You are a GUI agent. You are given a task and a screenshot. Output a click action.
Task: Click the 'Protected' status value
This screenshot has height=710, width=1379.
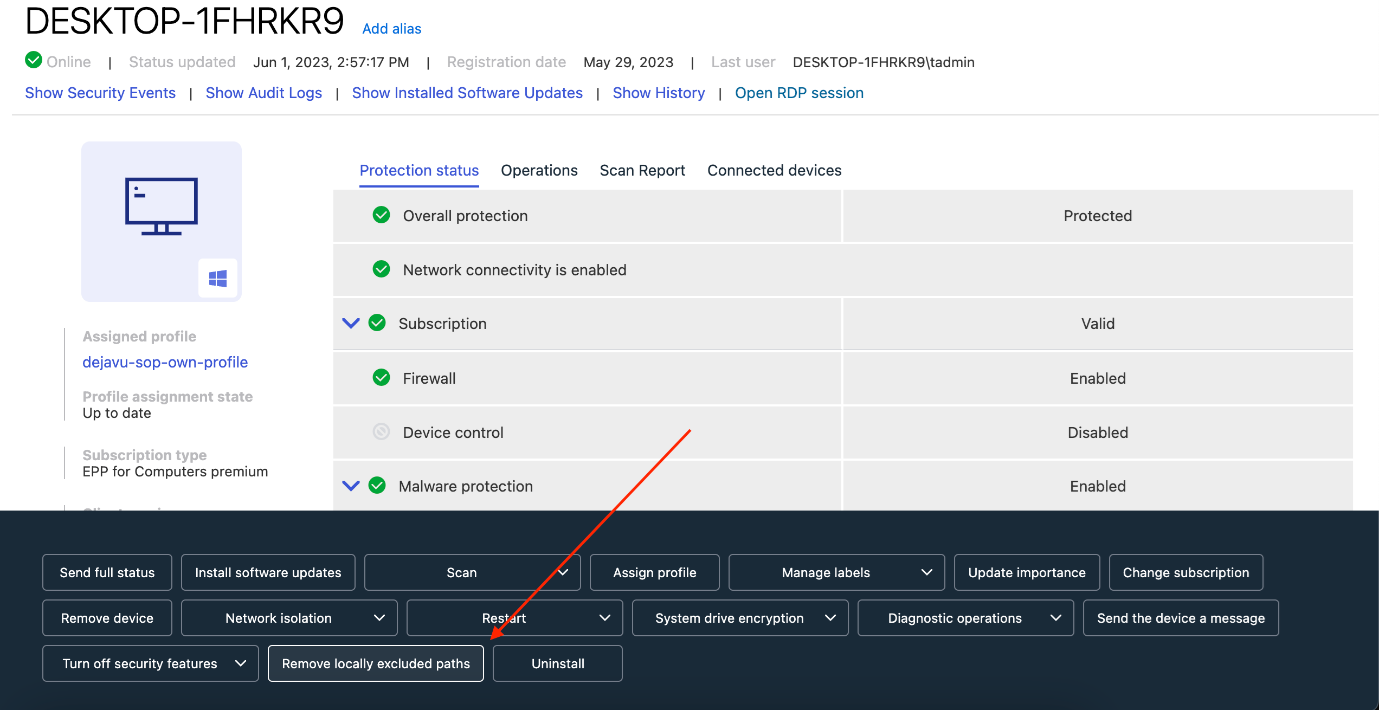point(1098,215)
